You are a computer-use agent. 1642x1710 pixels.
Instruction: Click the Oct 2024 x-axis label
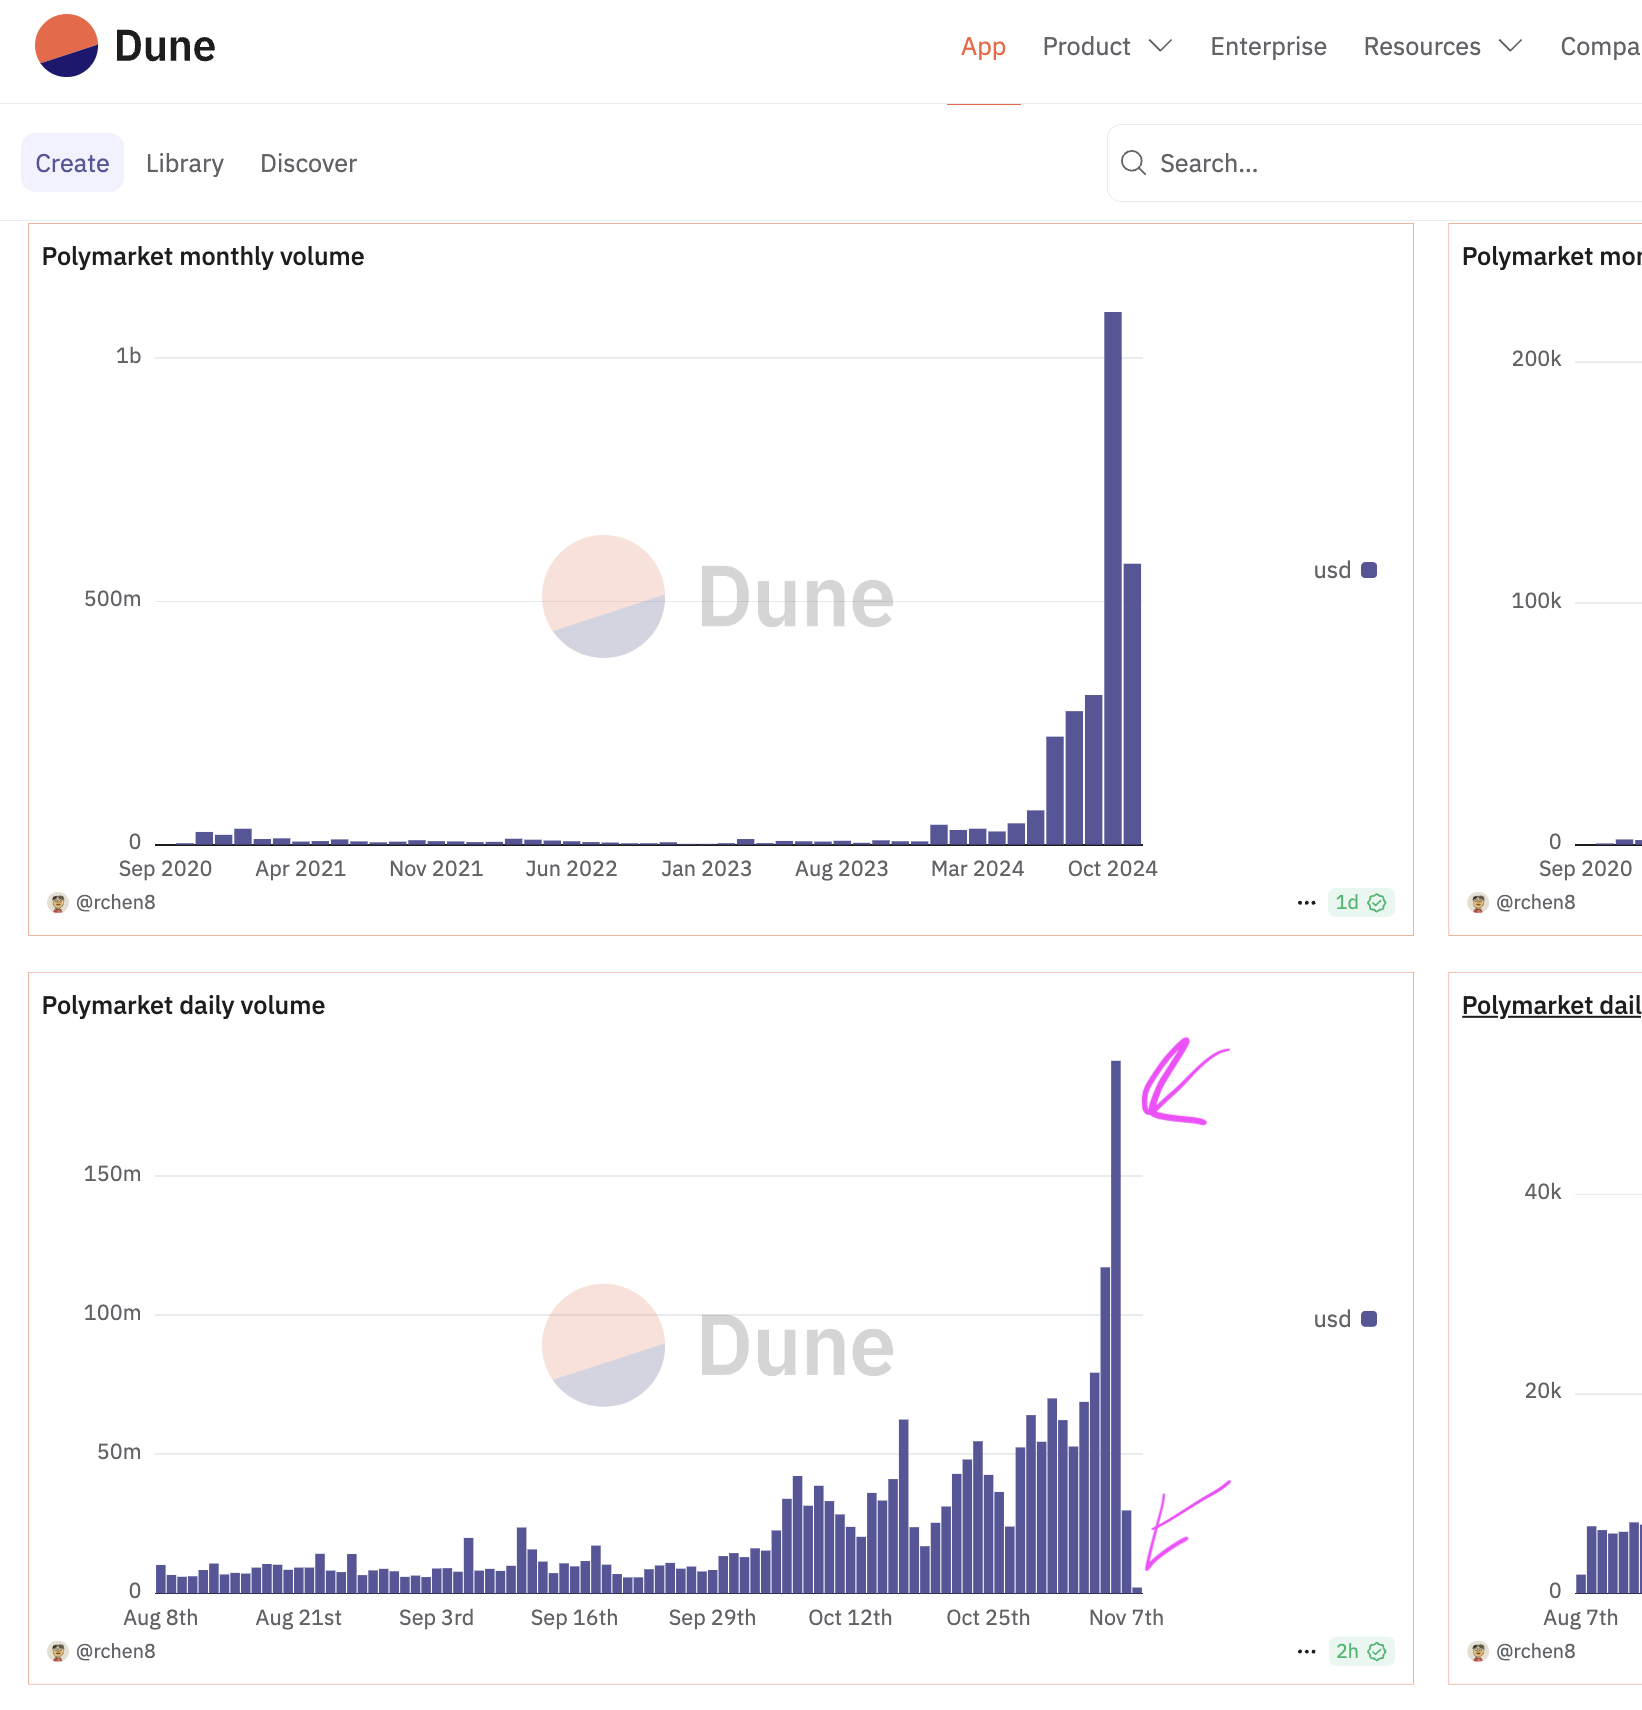tap(1112, 869)
